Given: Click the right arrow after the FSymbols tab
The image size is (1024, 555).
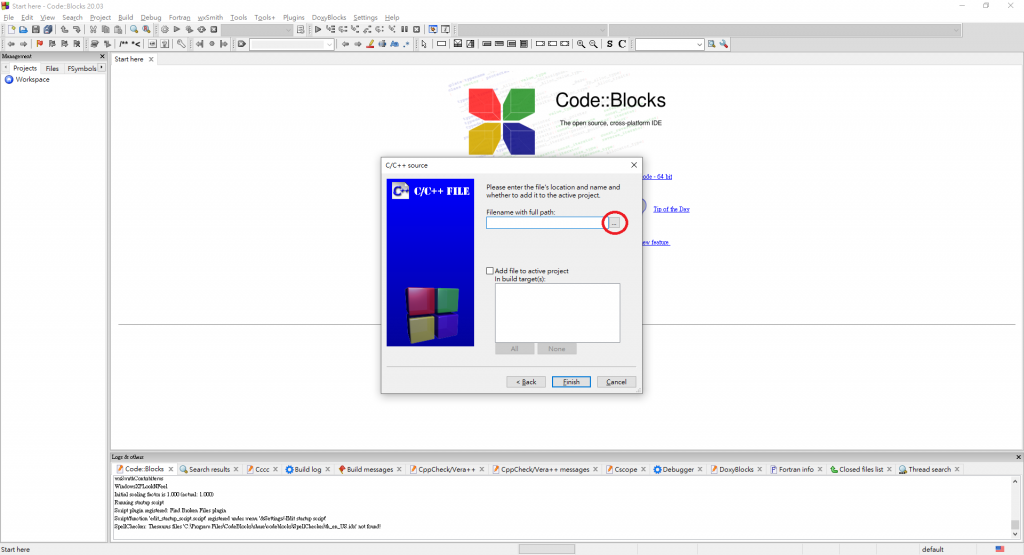Looking at the screenshot, I should click(x=102, y=68).
